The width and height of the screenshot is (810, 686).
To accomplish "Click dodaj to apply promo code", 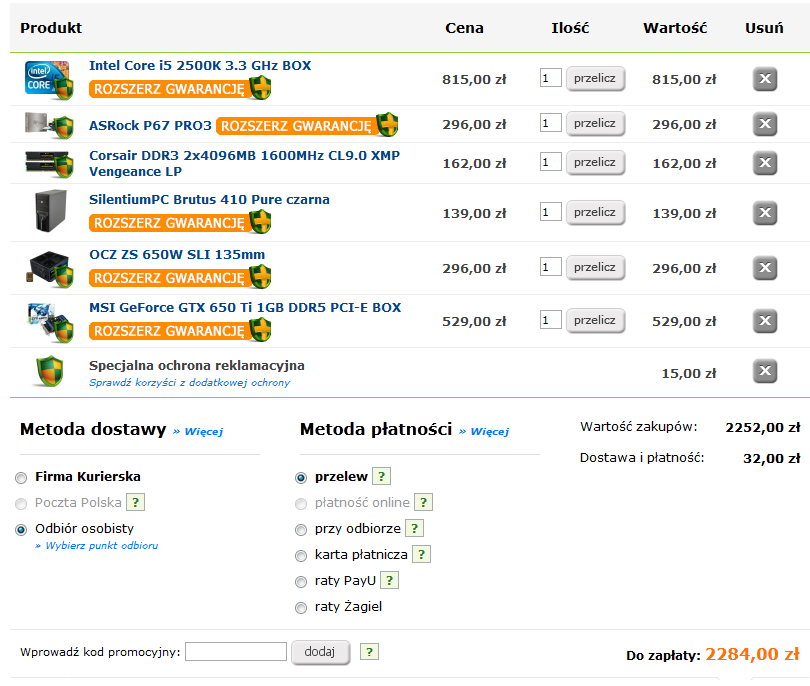I will (x=320, y=652).
